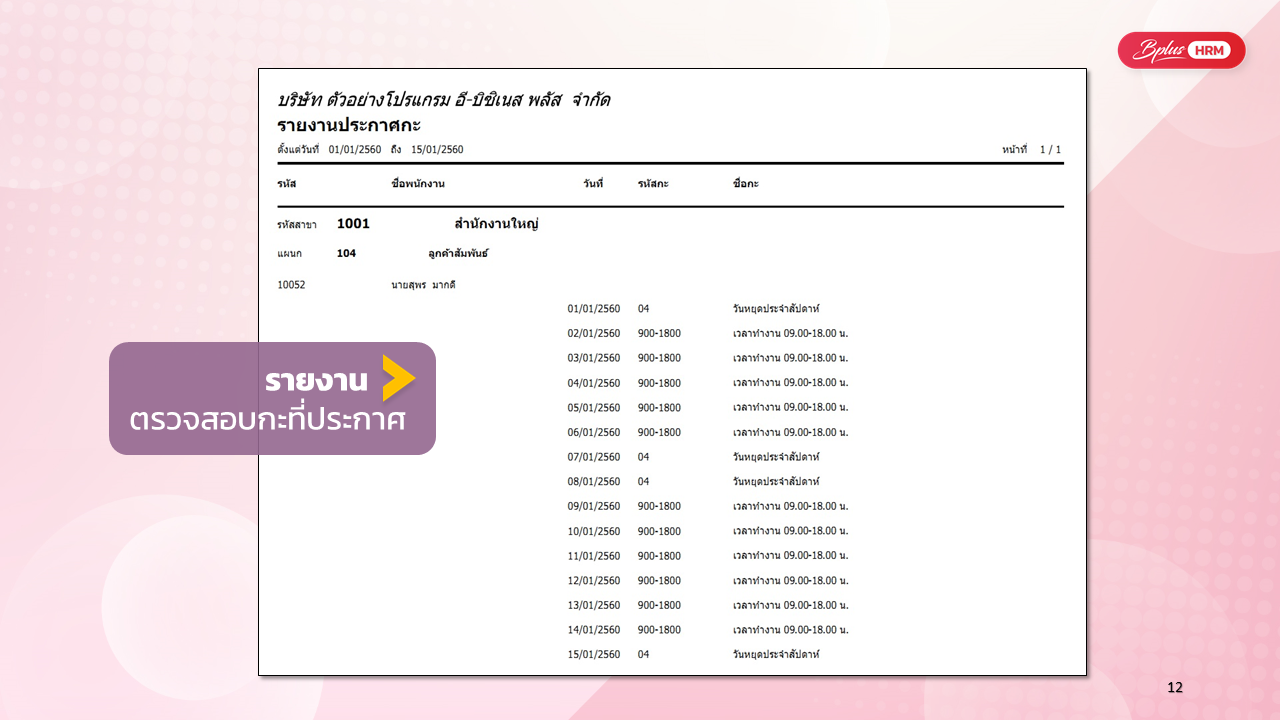Click employee code 10052
This screenshot has width=1280, height=720.
[x=291, y=285]
